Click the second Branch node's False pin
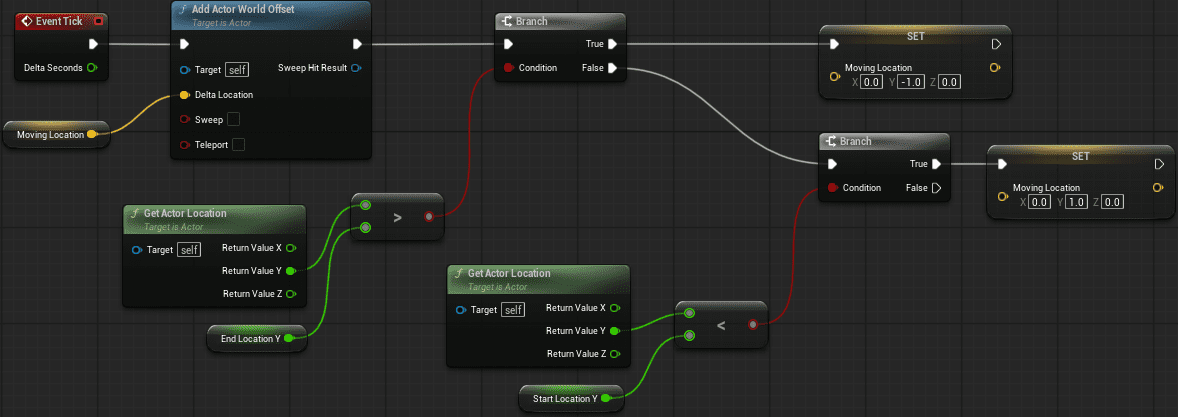This screenshot has height=417, width=1178. click(x=936, y=188)
